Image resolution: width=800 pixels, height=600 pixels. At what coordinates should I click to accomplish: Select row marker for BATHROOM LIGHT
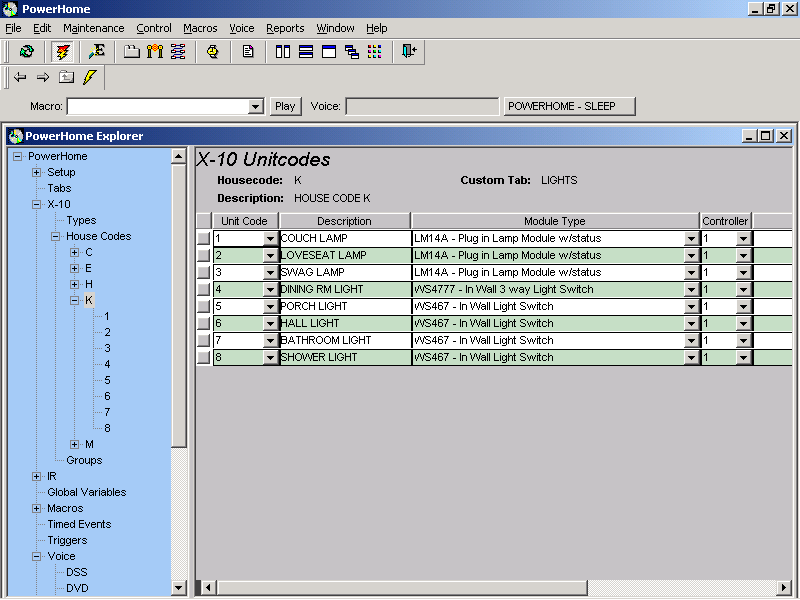pos(204,340)
